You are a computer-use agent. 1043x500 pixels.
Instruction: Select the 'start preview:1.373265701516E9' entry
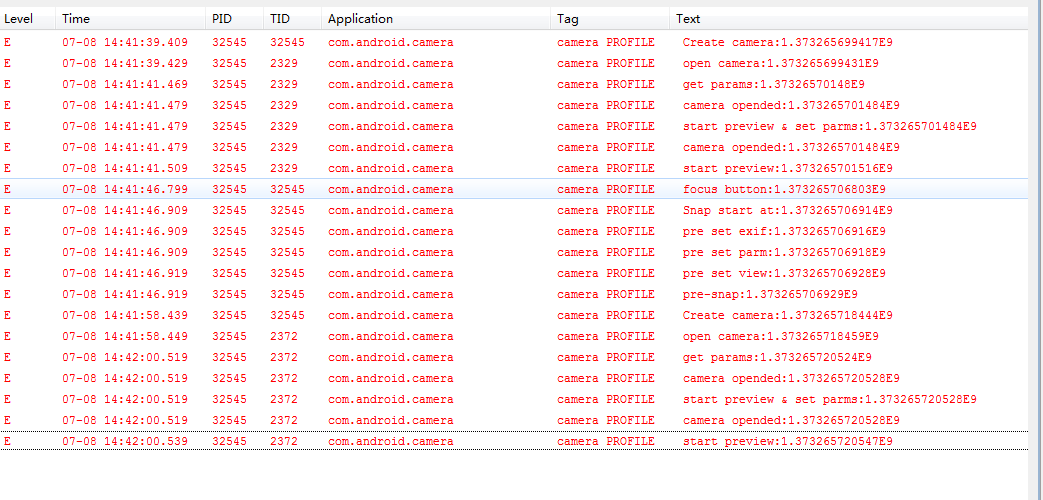coord(514,168)
